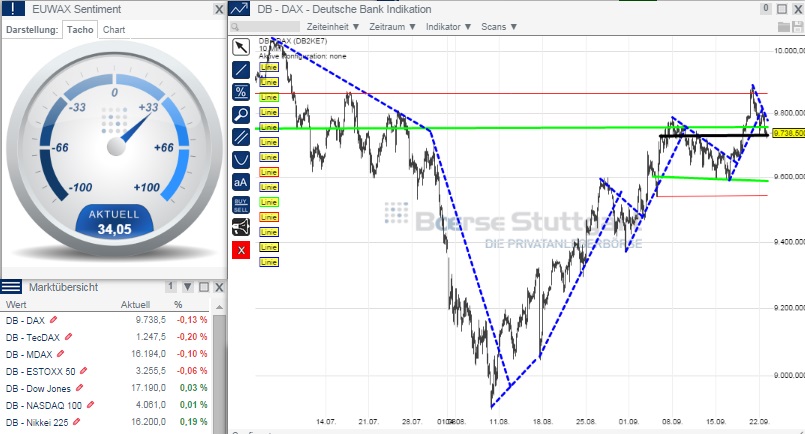Switch to the Tacho tab

(80, 29)
